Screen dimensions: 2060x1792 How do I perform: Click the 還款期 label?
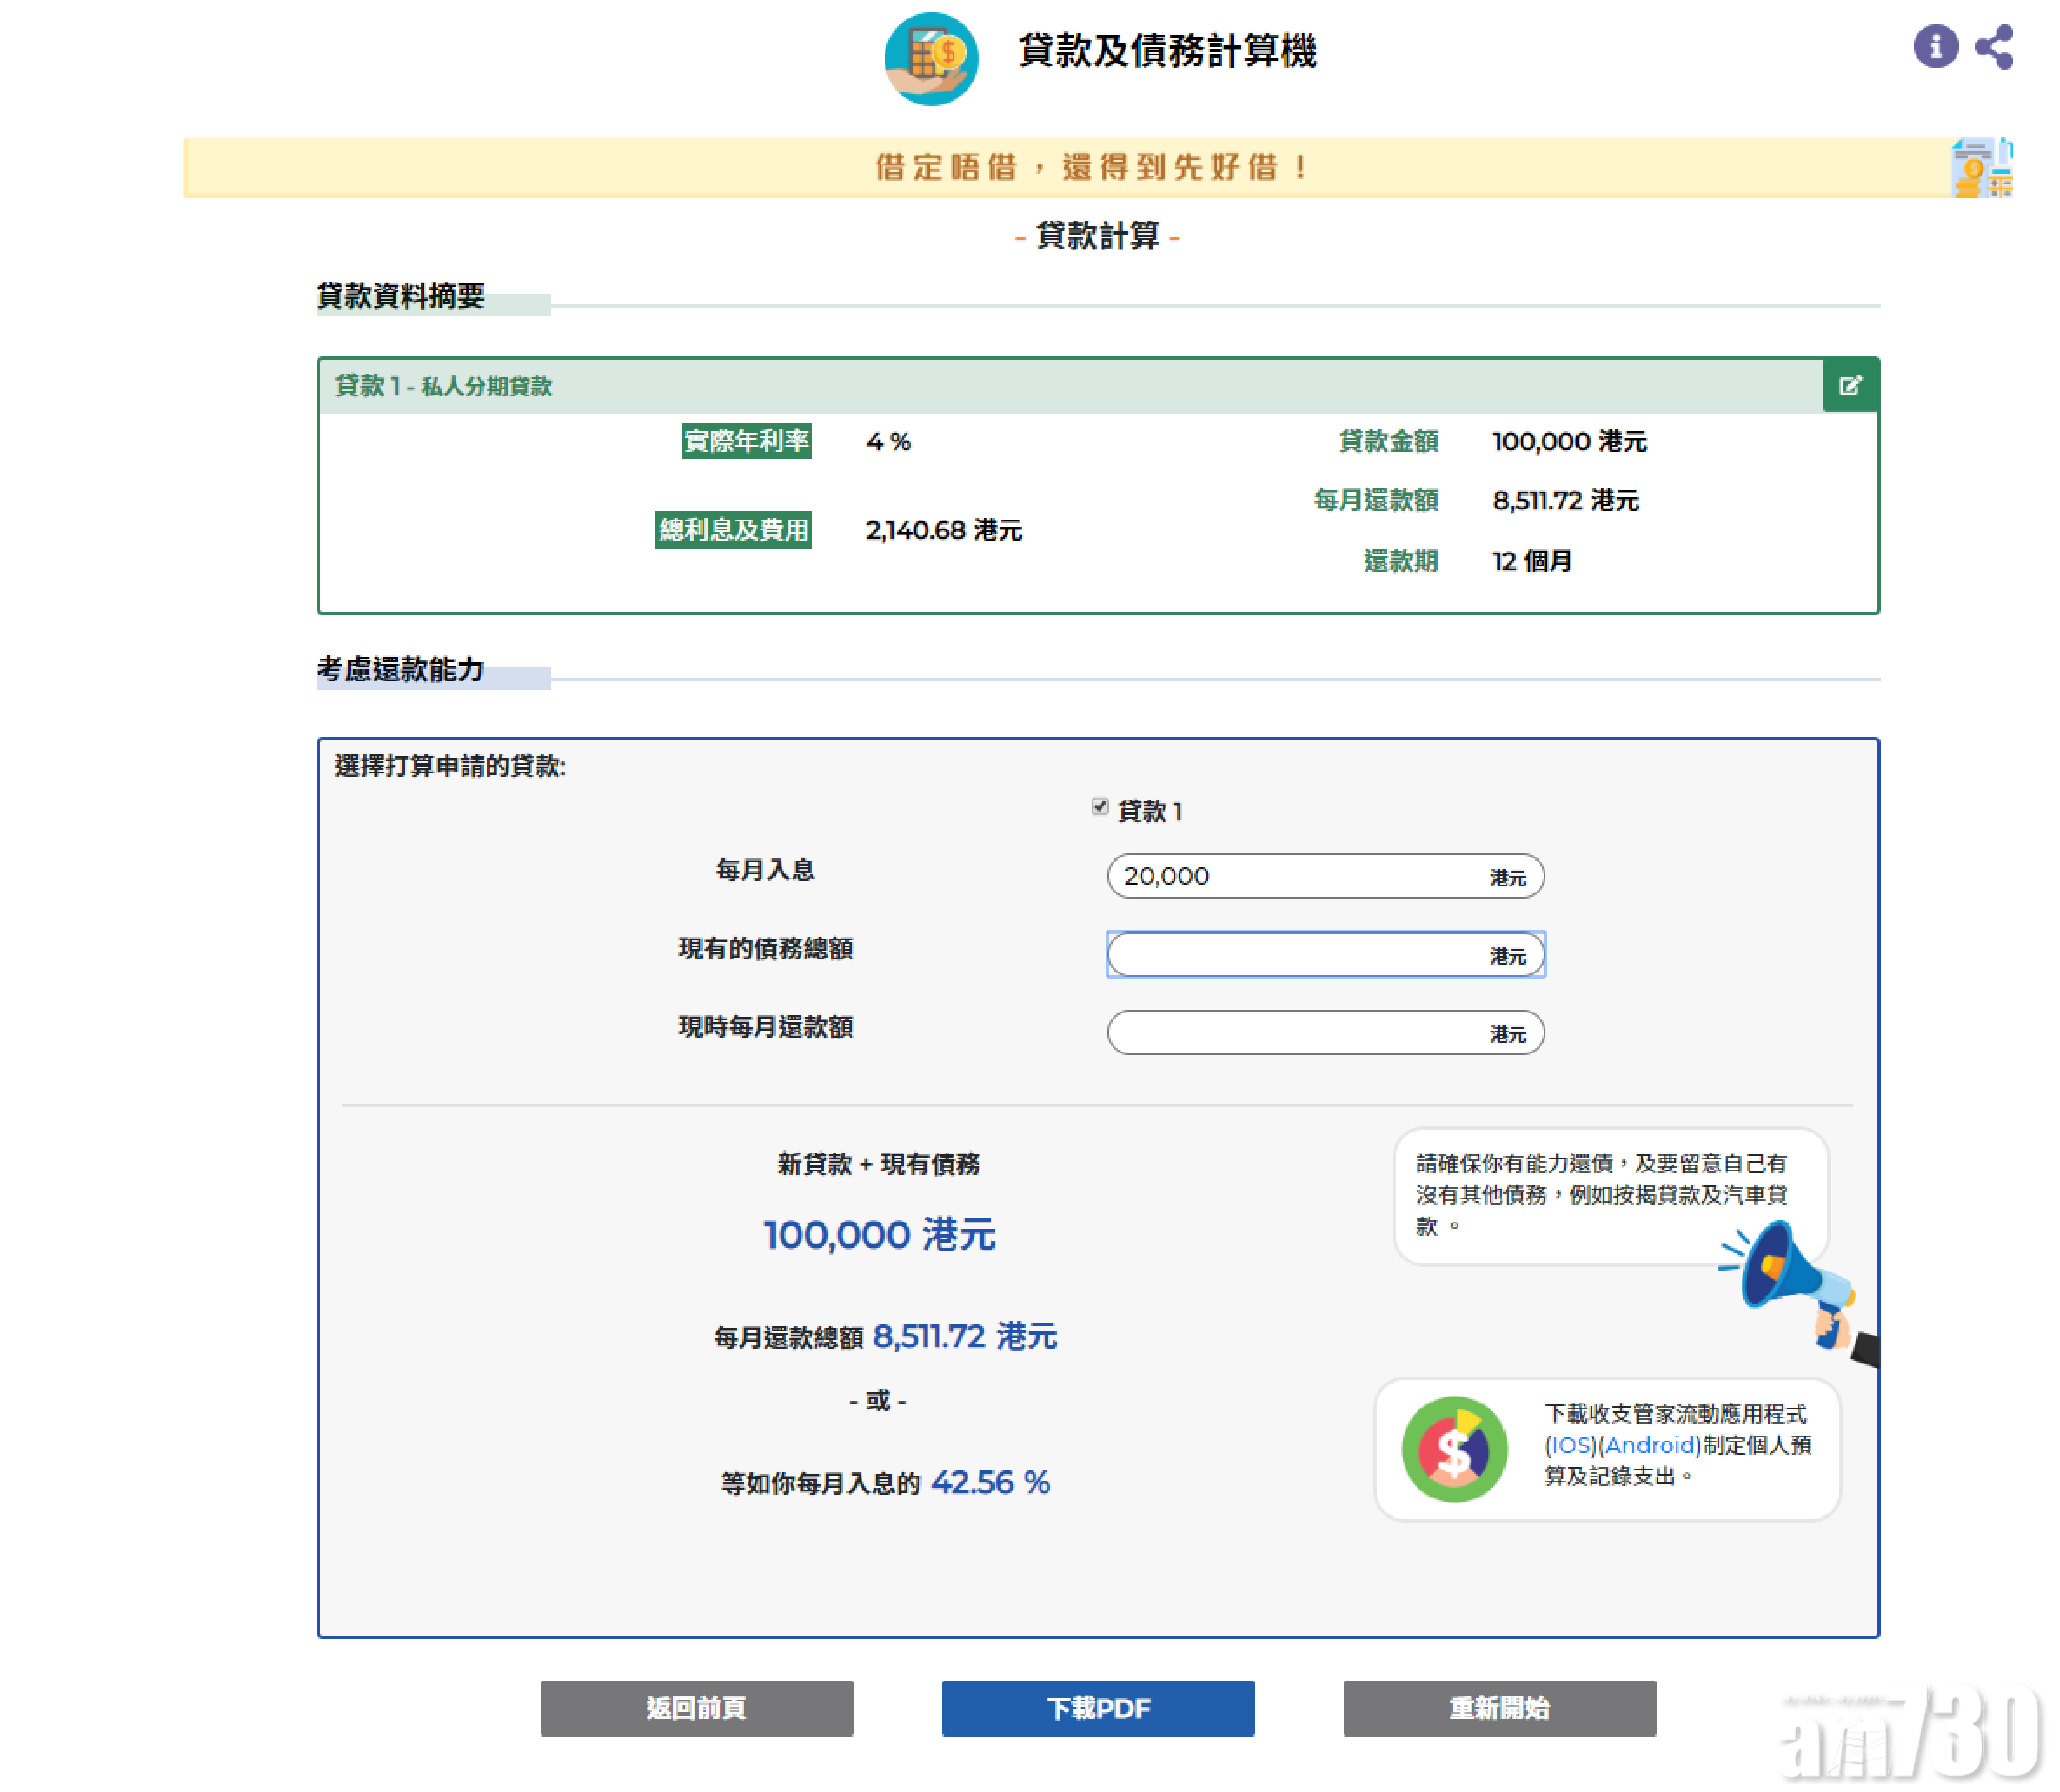(1400, 561)
